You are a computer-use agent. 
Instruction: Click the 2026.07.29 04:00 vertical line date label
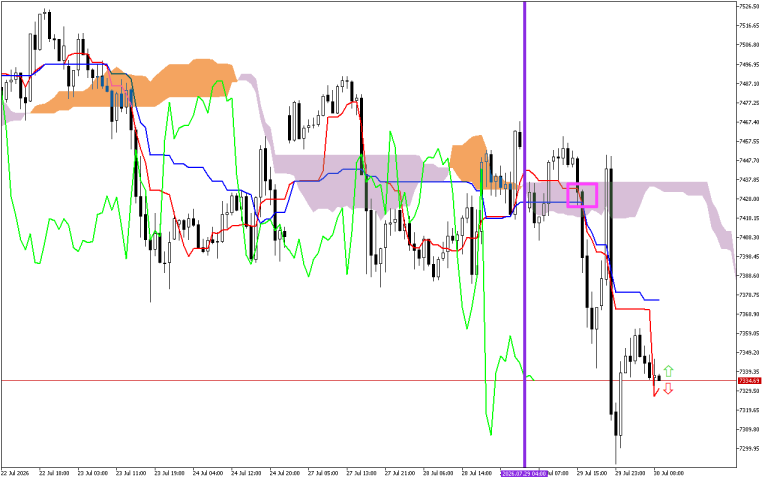coord(523,474)
